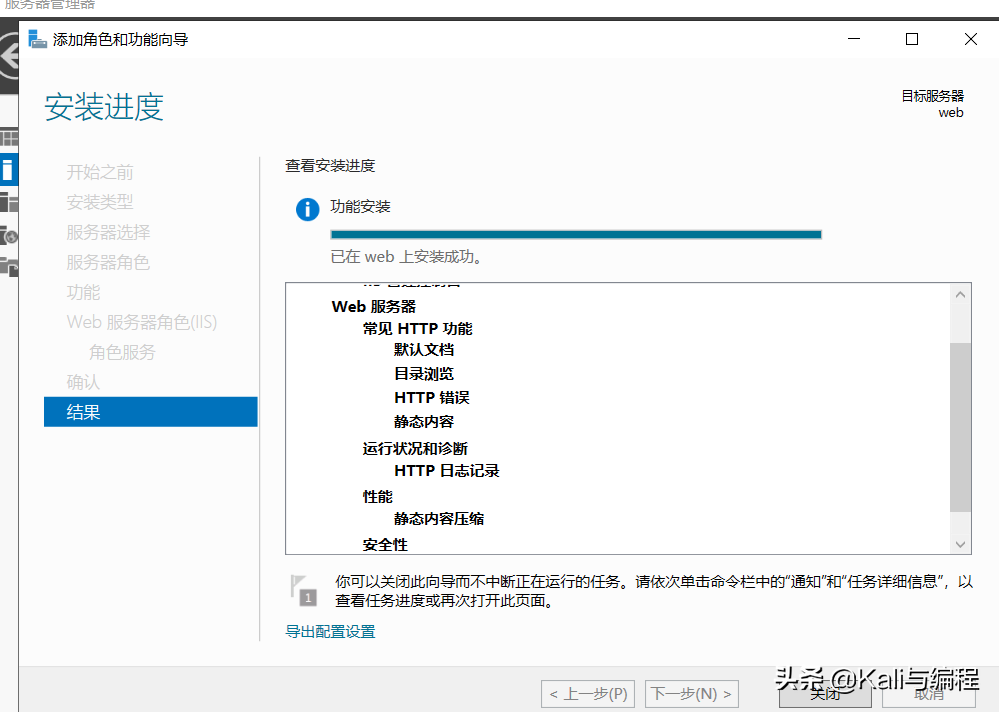The width and height of the screenshot is (999, 712).
Task: Click scroll up arrow of results list
Action: [960, 295]
